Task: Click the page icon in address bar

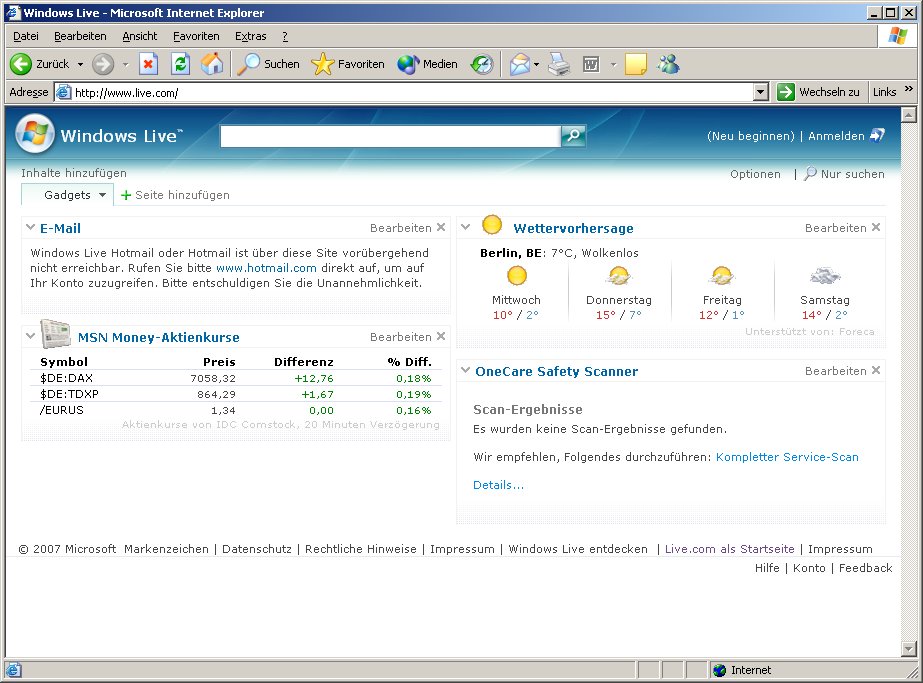Action: coord(64,92)
